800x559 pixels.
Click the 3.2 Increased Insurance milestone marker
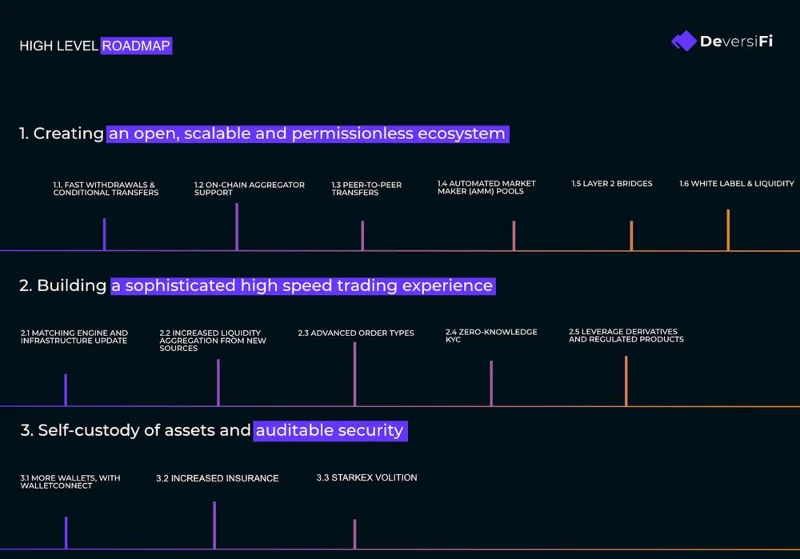point(214,525)
